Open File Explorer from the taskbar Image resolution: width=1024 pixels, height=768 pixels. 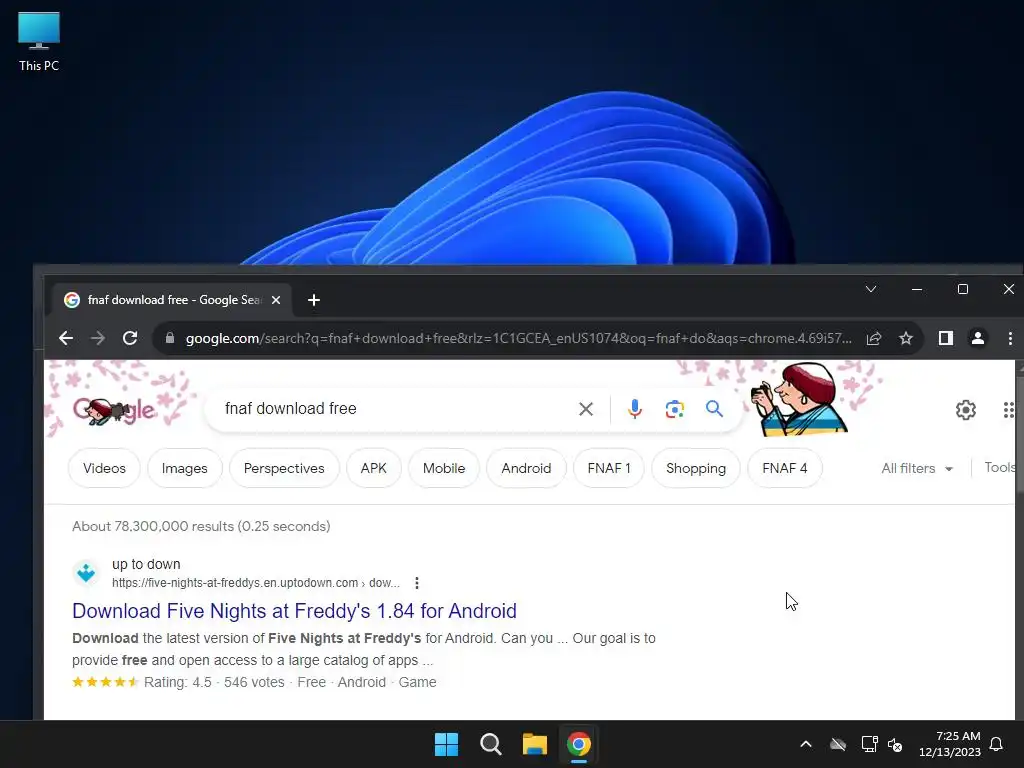click(534, 744)
